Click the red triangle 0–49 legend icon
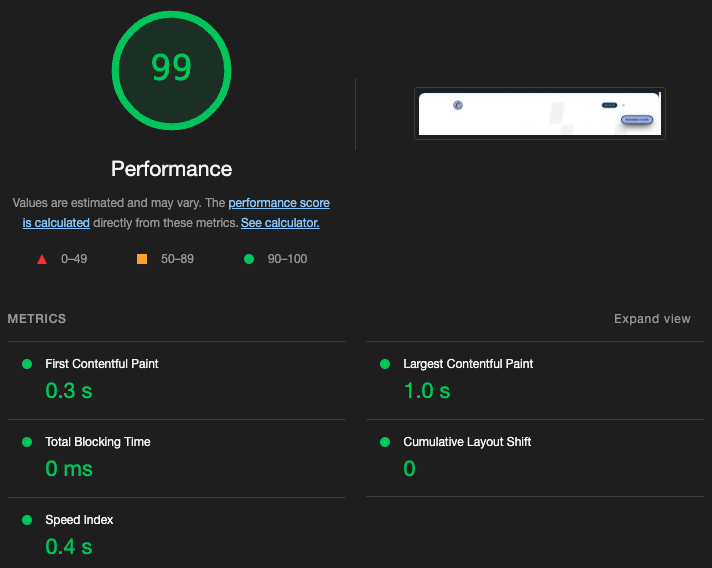Viewport: 712px width, 568px height. (x=42, y=259)
